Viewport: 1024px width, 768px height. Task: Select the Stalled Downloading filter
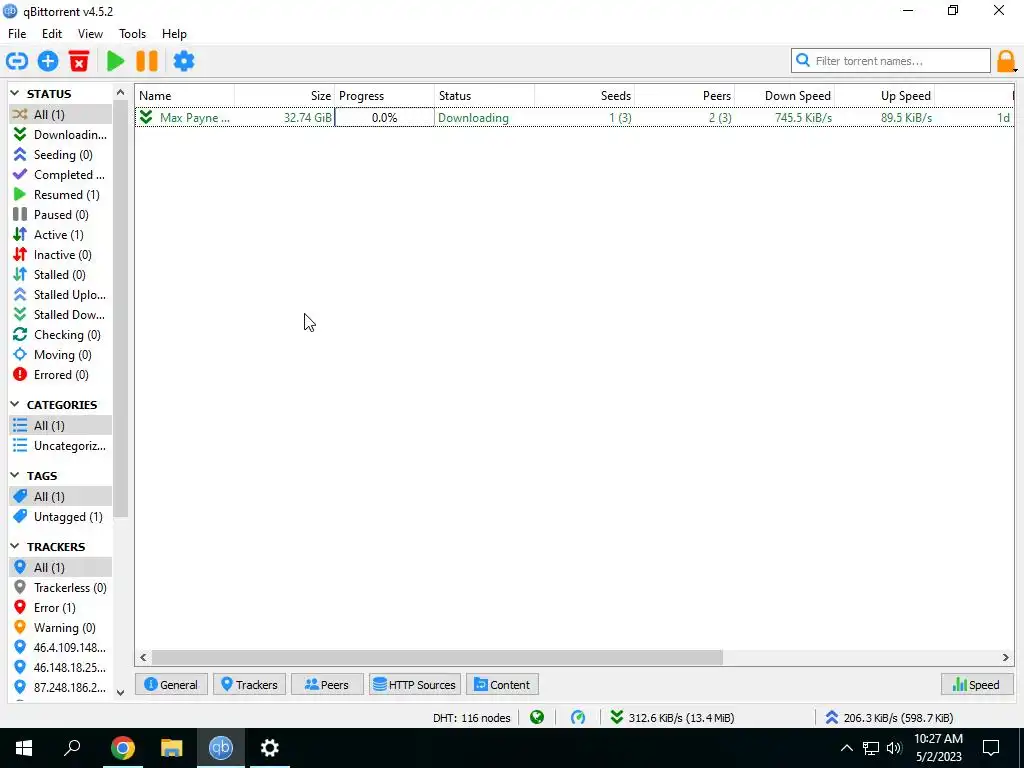click(60, 315)
